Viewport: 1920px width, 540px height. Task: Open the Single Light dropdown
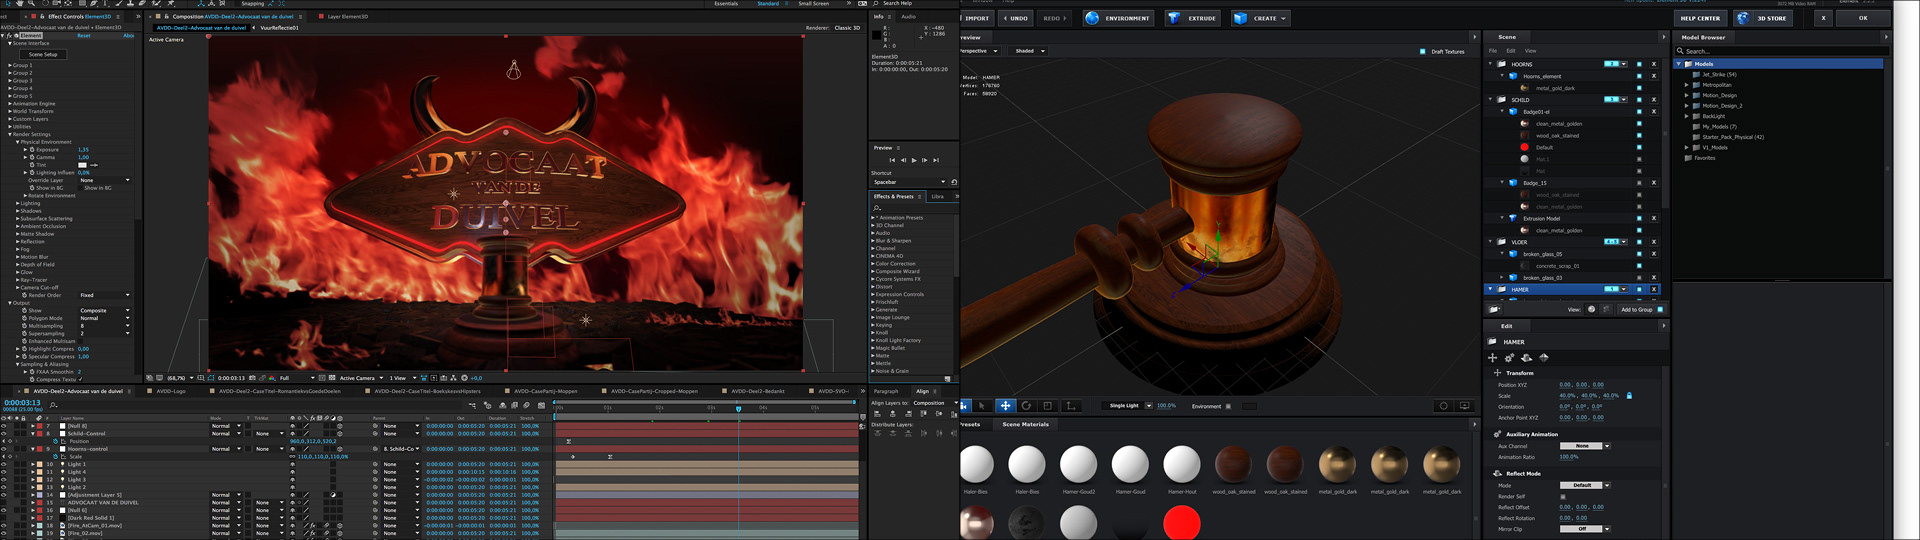click(1129, 406)
